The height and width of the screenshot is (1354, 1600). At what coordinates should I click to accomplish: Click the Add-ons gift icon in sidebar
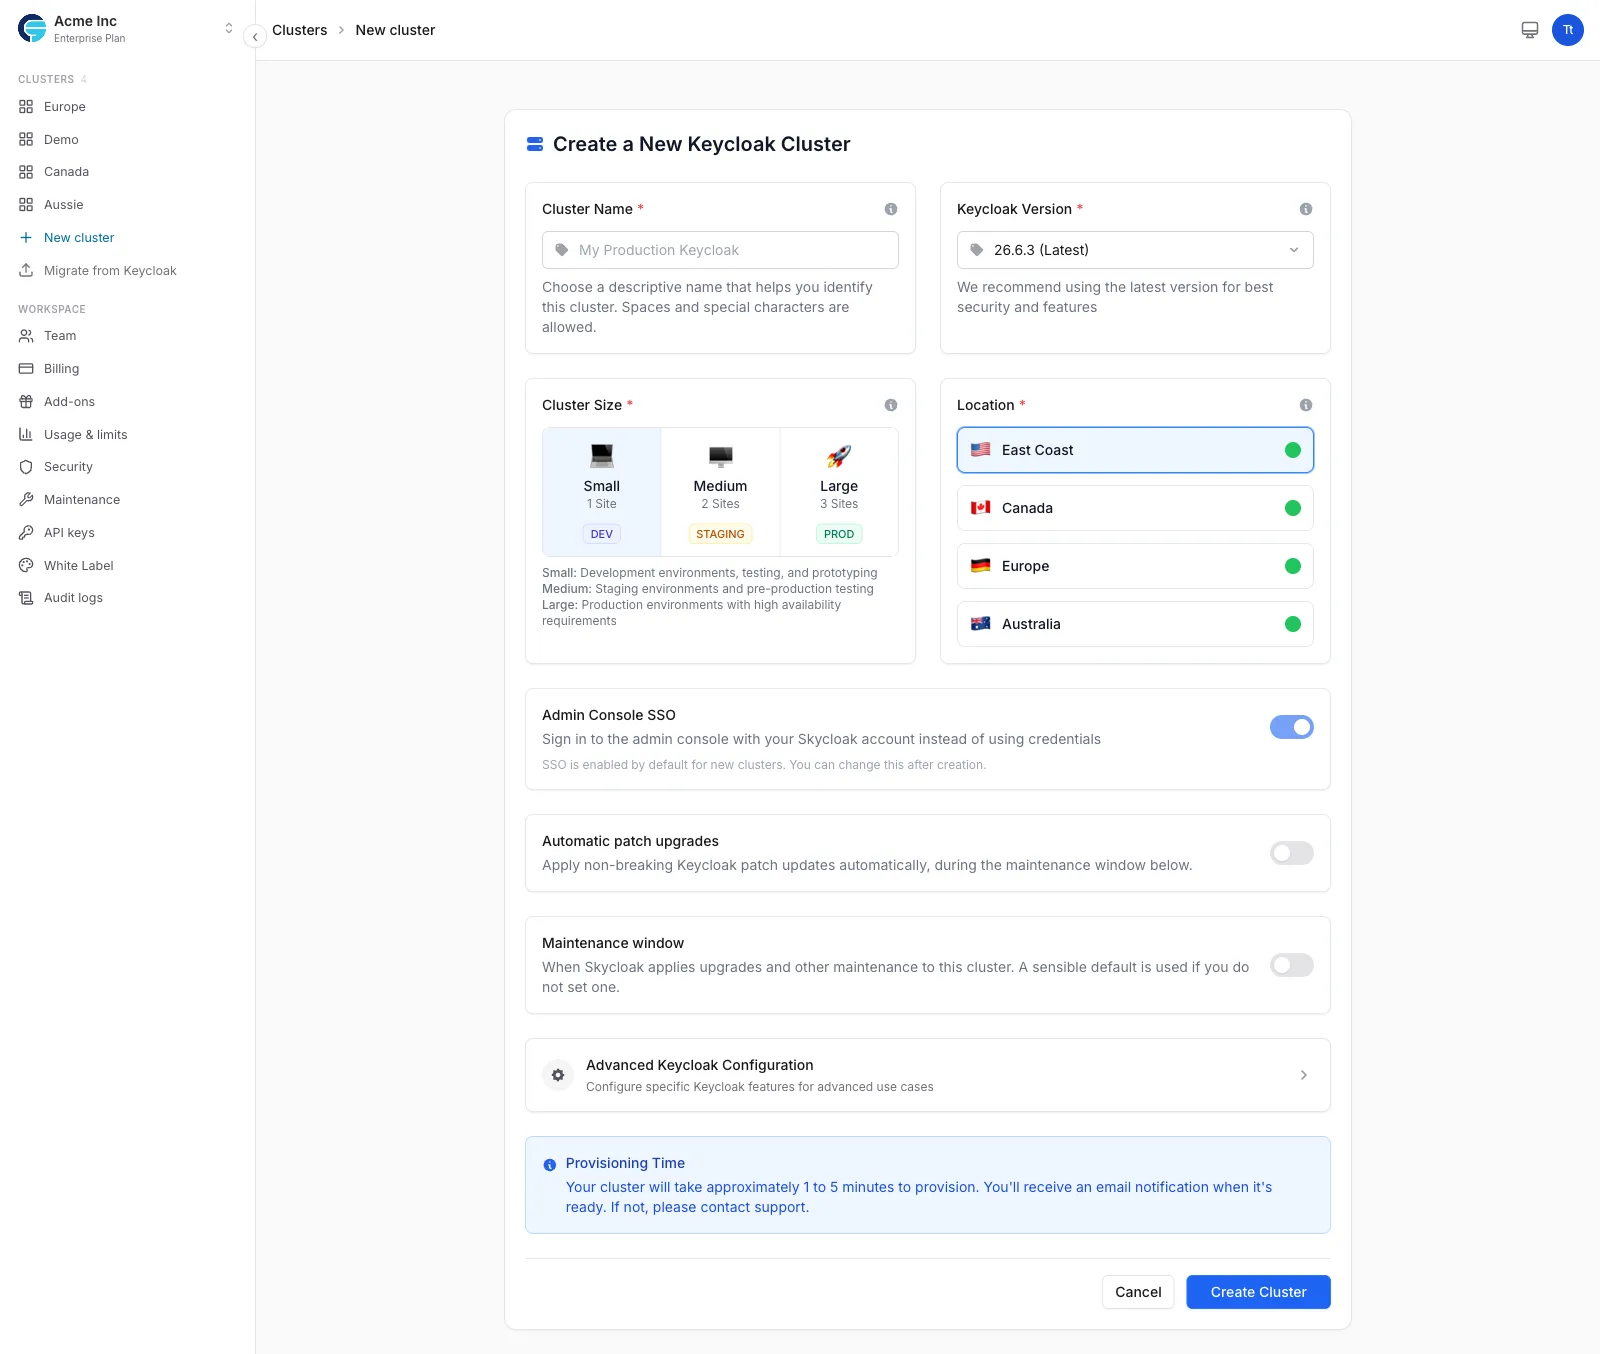click(26, 402)
